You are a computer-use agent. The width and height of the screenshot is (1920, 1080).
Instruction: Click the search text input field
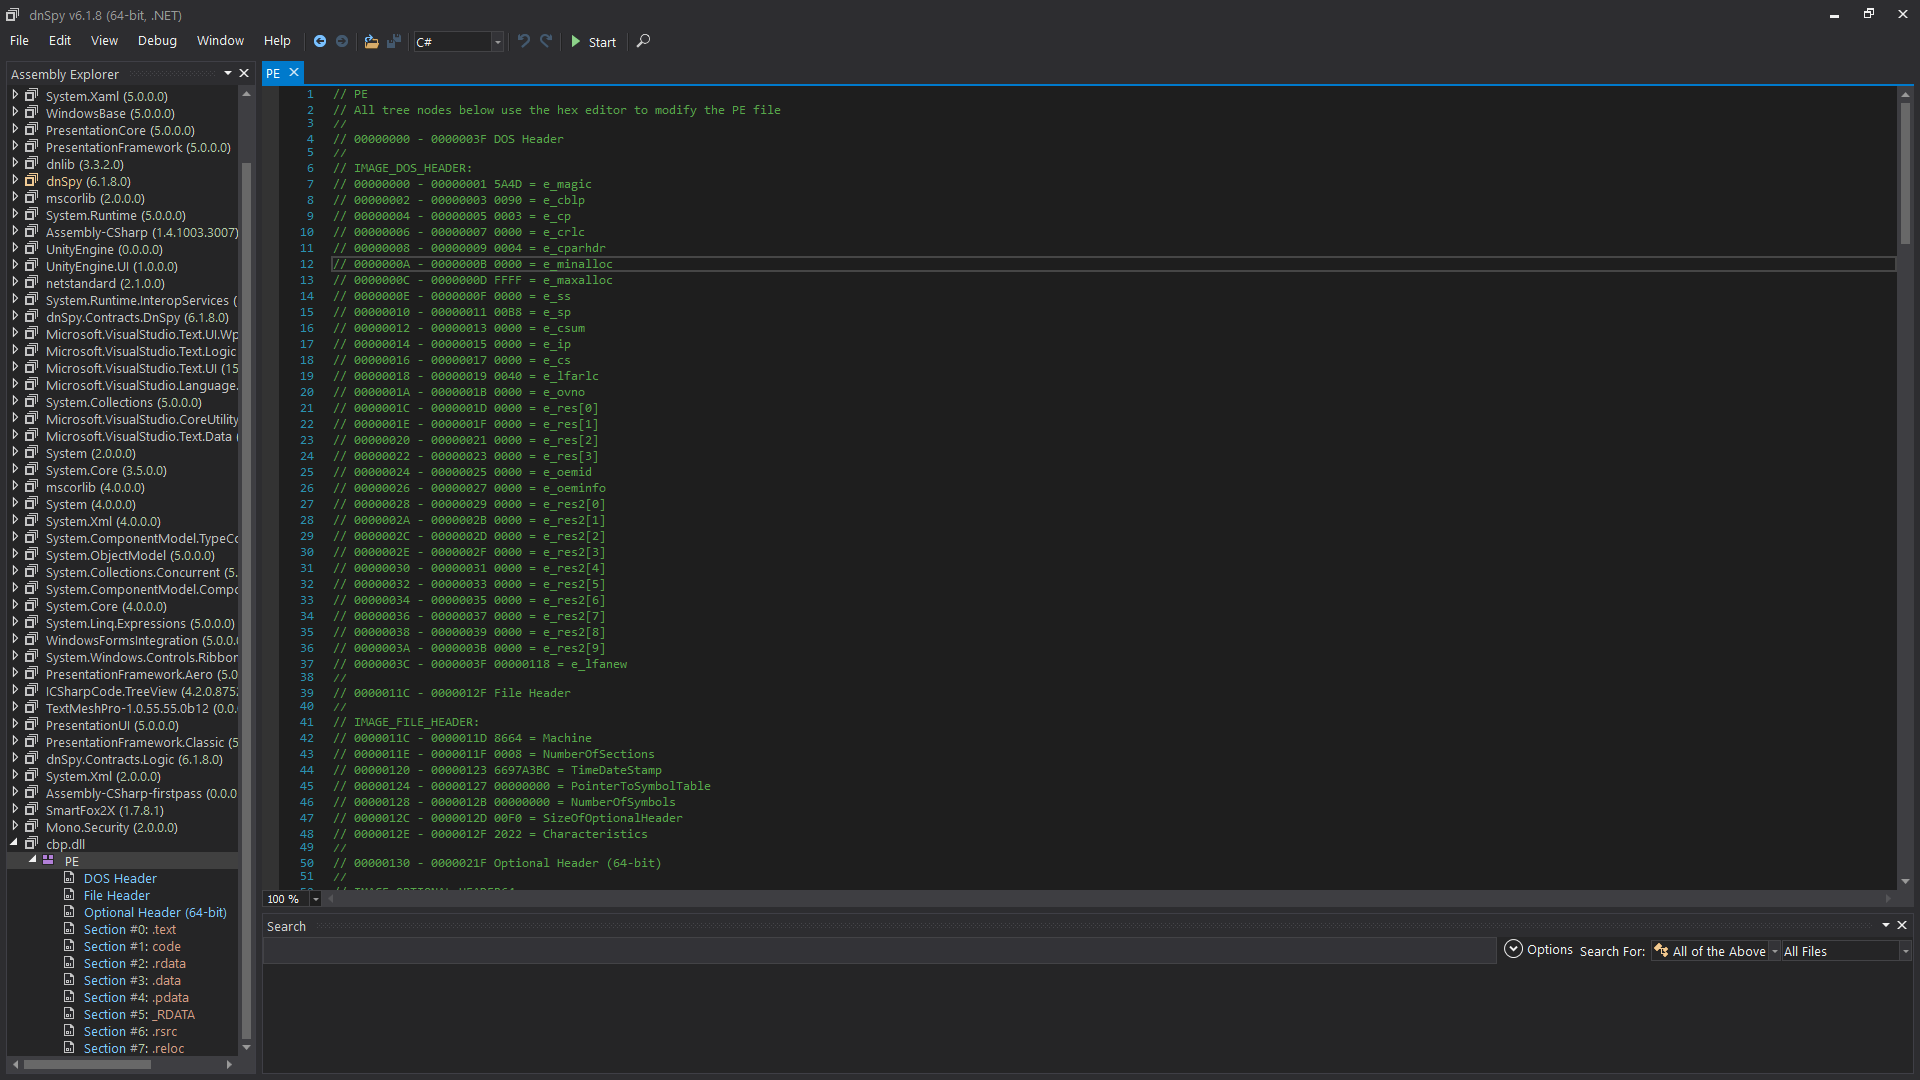point(878,951)
